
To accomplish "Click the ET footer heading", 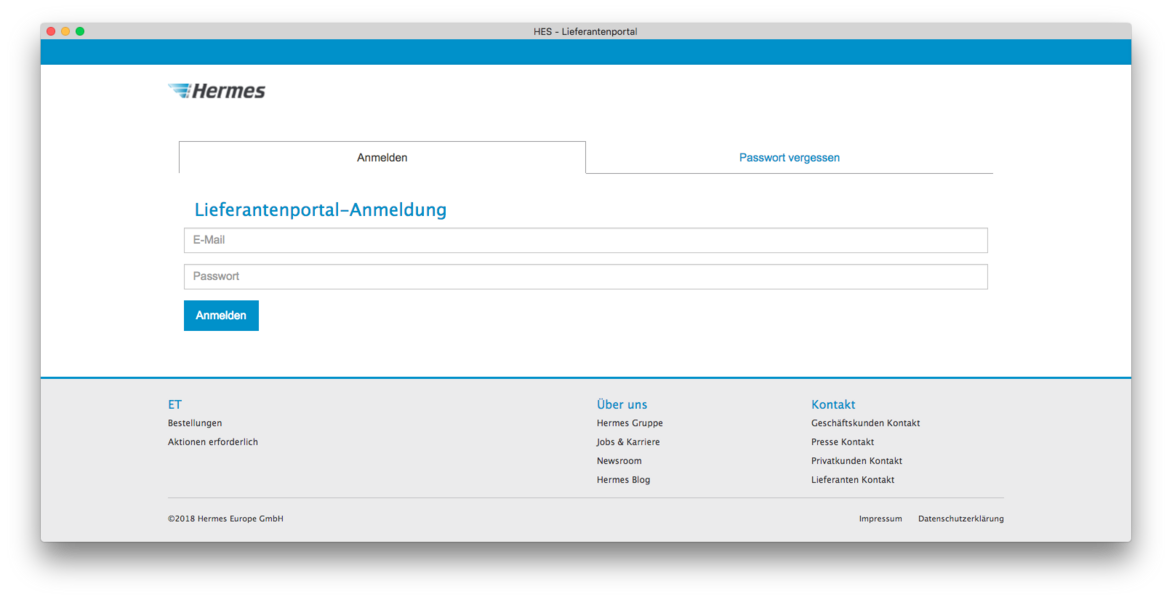I will [175, 404].
